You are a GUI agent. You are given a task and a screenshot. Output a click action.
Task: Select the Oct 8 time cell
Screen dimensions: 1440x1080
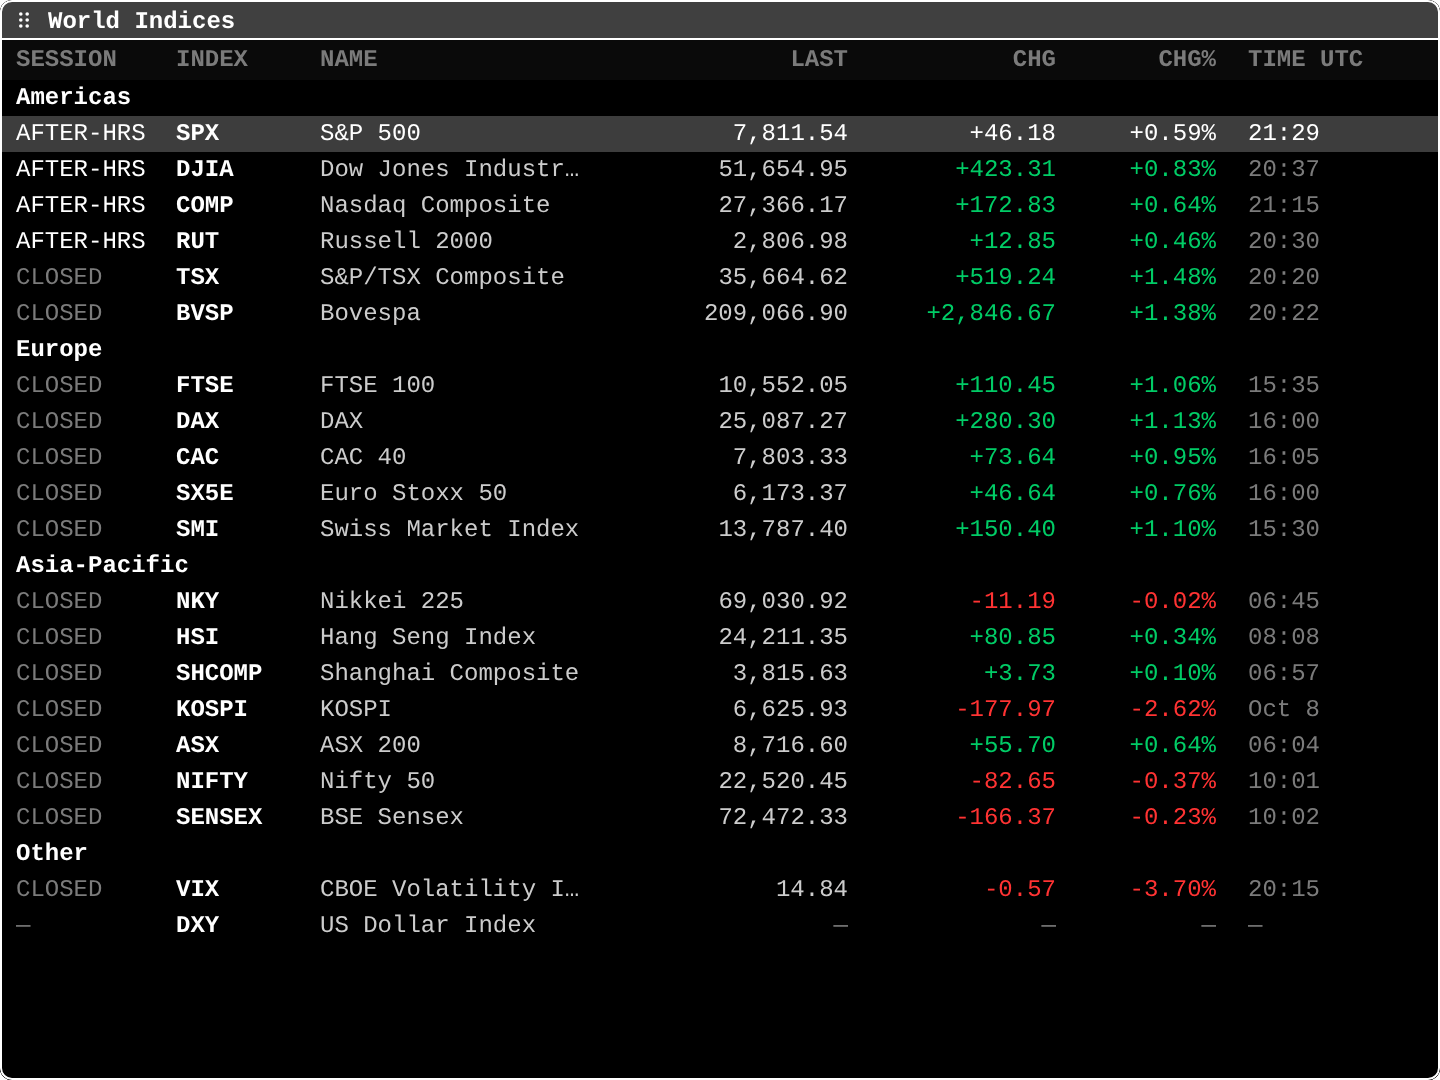pyautogui.click(x=1284, y=709)
